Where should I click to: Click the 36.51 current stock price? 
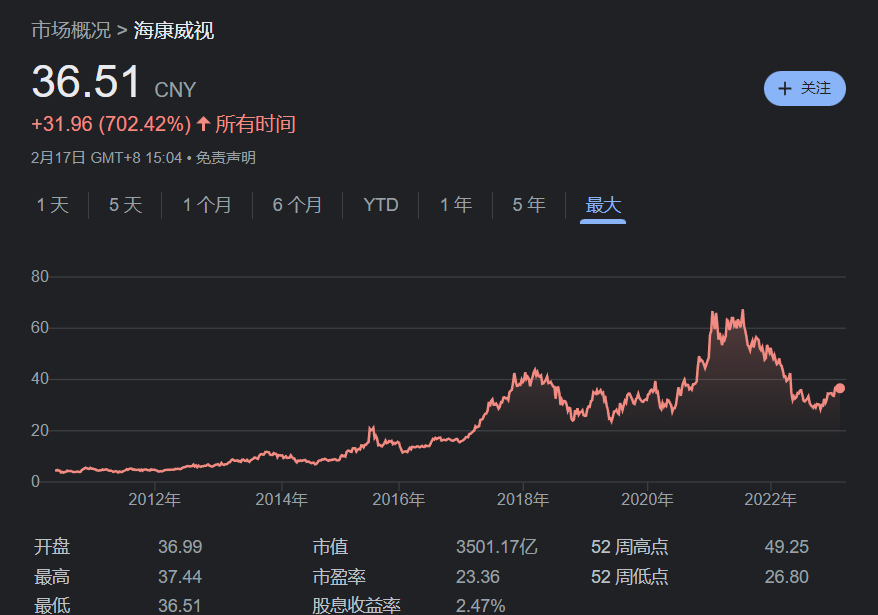click(x=86, y=82)
